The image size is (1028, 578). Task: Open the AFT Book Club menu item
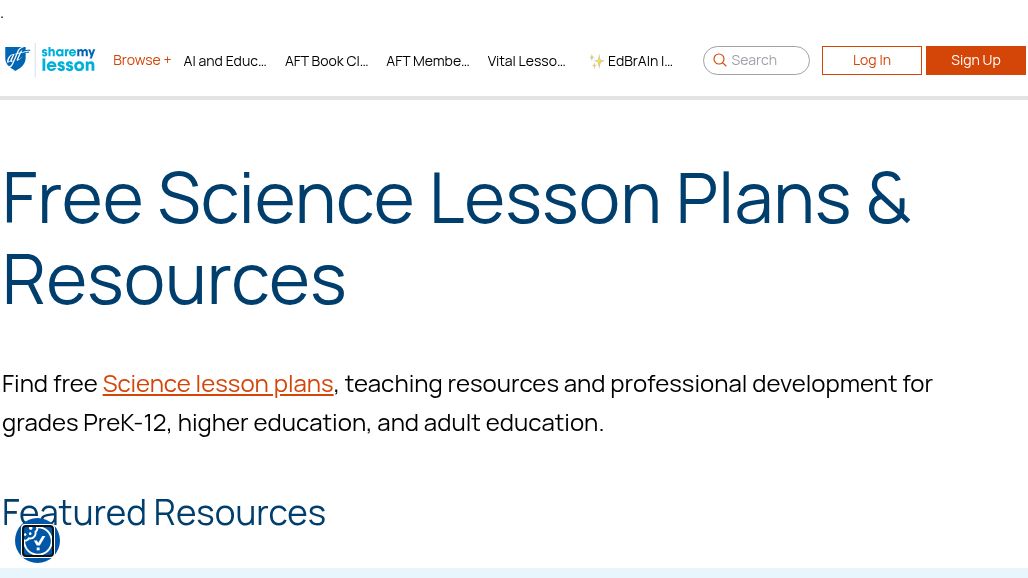coord(326,61)
